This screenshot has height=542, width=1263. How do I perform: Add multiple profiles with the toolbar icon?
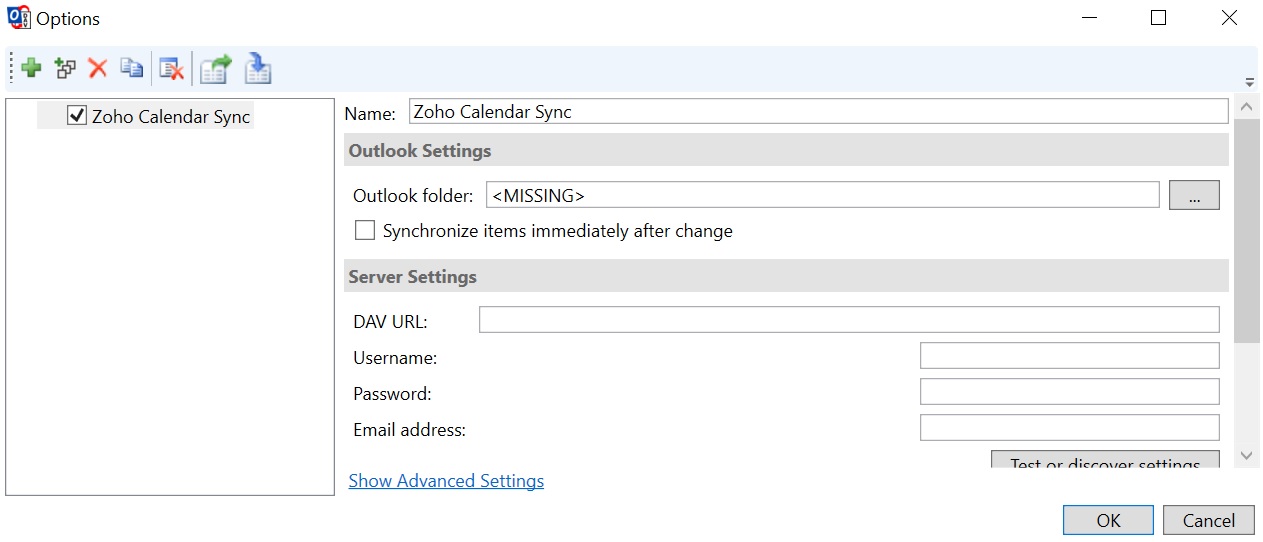click(66, 68)
